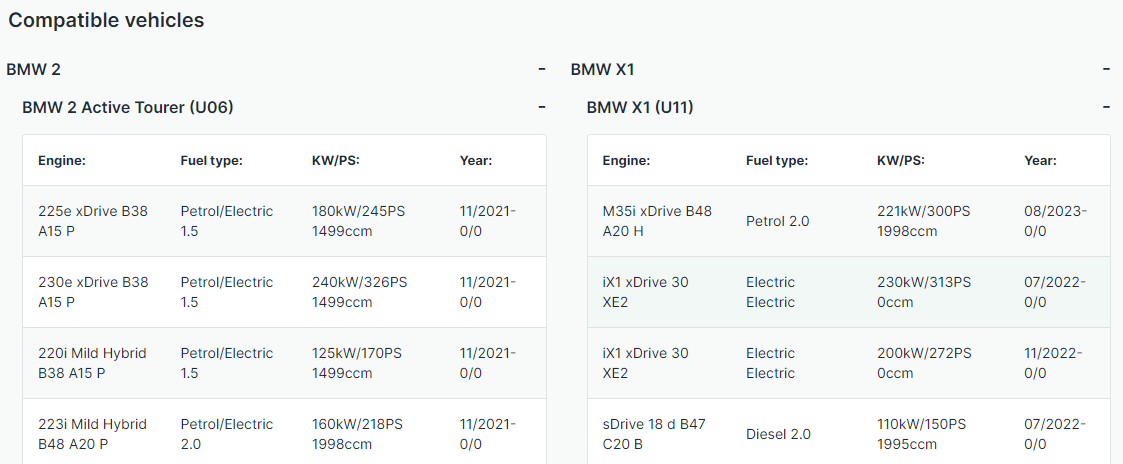Click KW/PS: header in X1 (U11) table
The image size is (1123, 464).
[901, 160]
